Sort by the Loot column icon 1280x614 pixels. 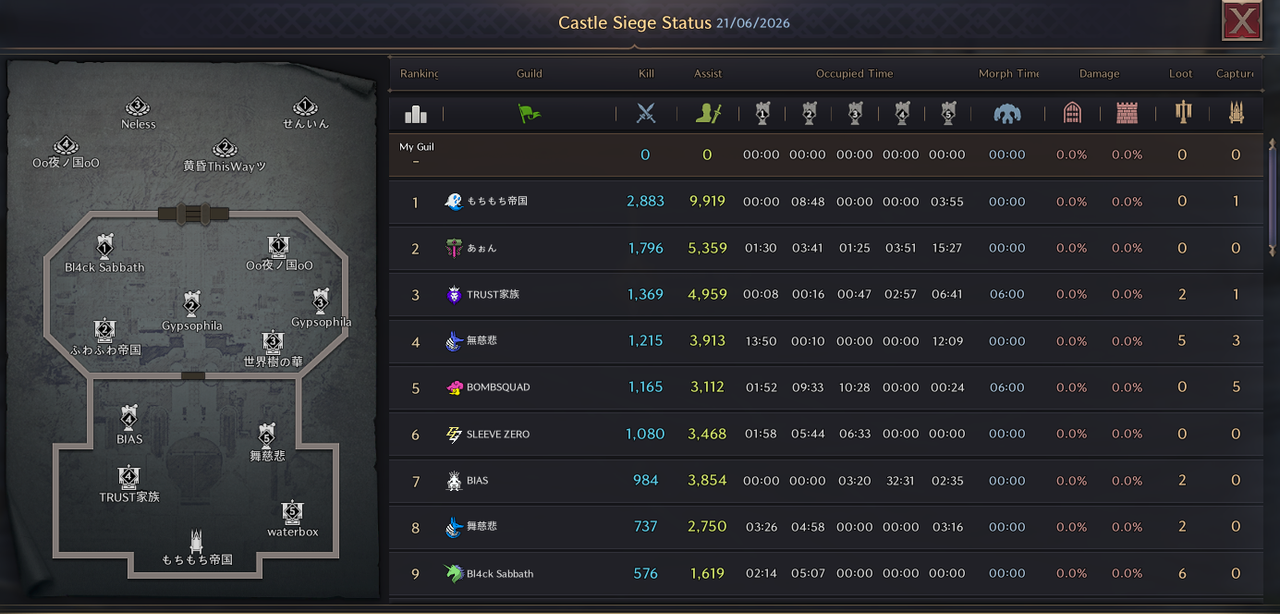coord(1182,114)
